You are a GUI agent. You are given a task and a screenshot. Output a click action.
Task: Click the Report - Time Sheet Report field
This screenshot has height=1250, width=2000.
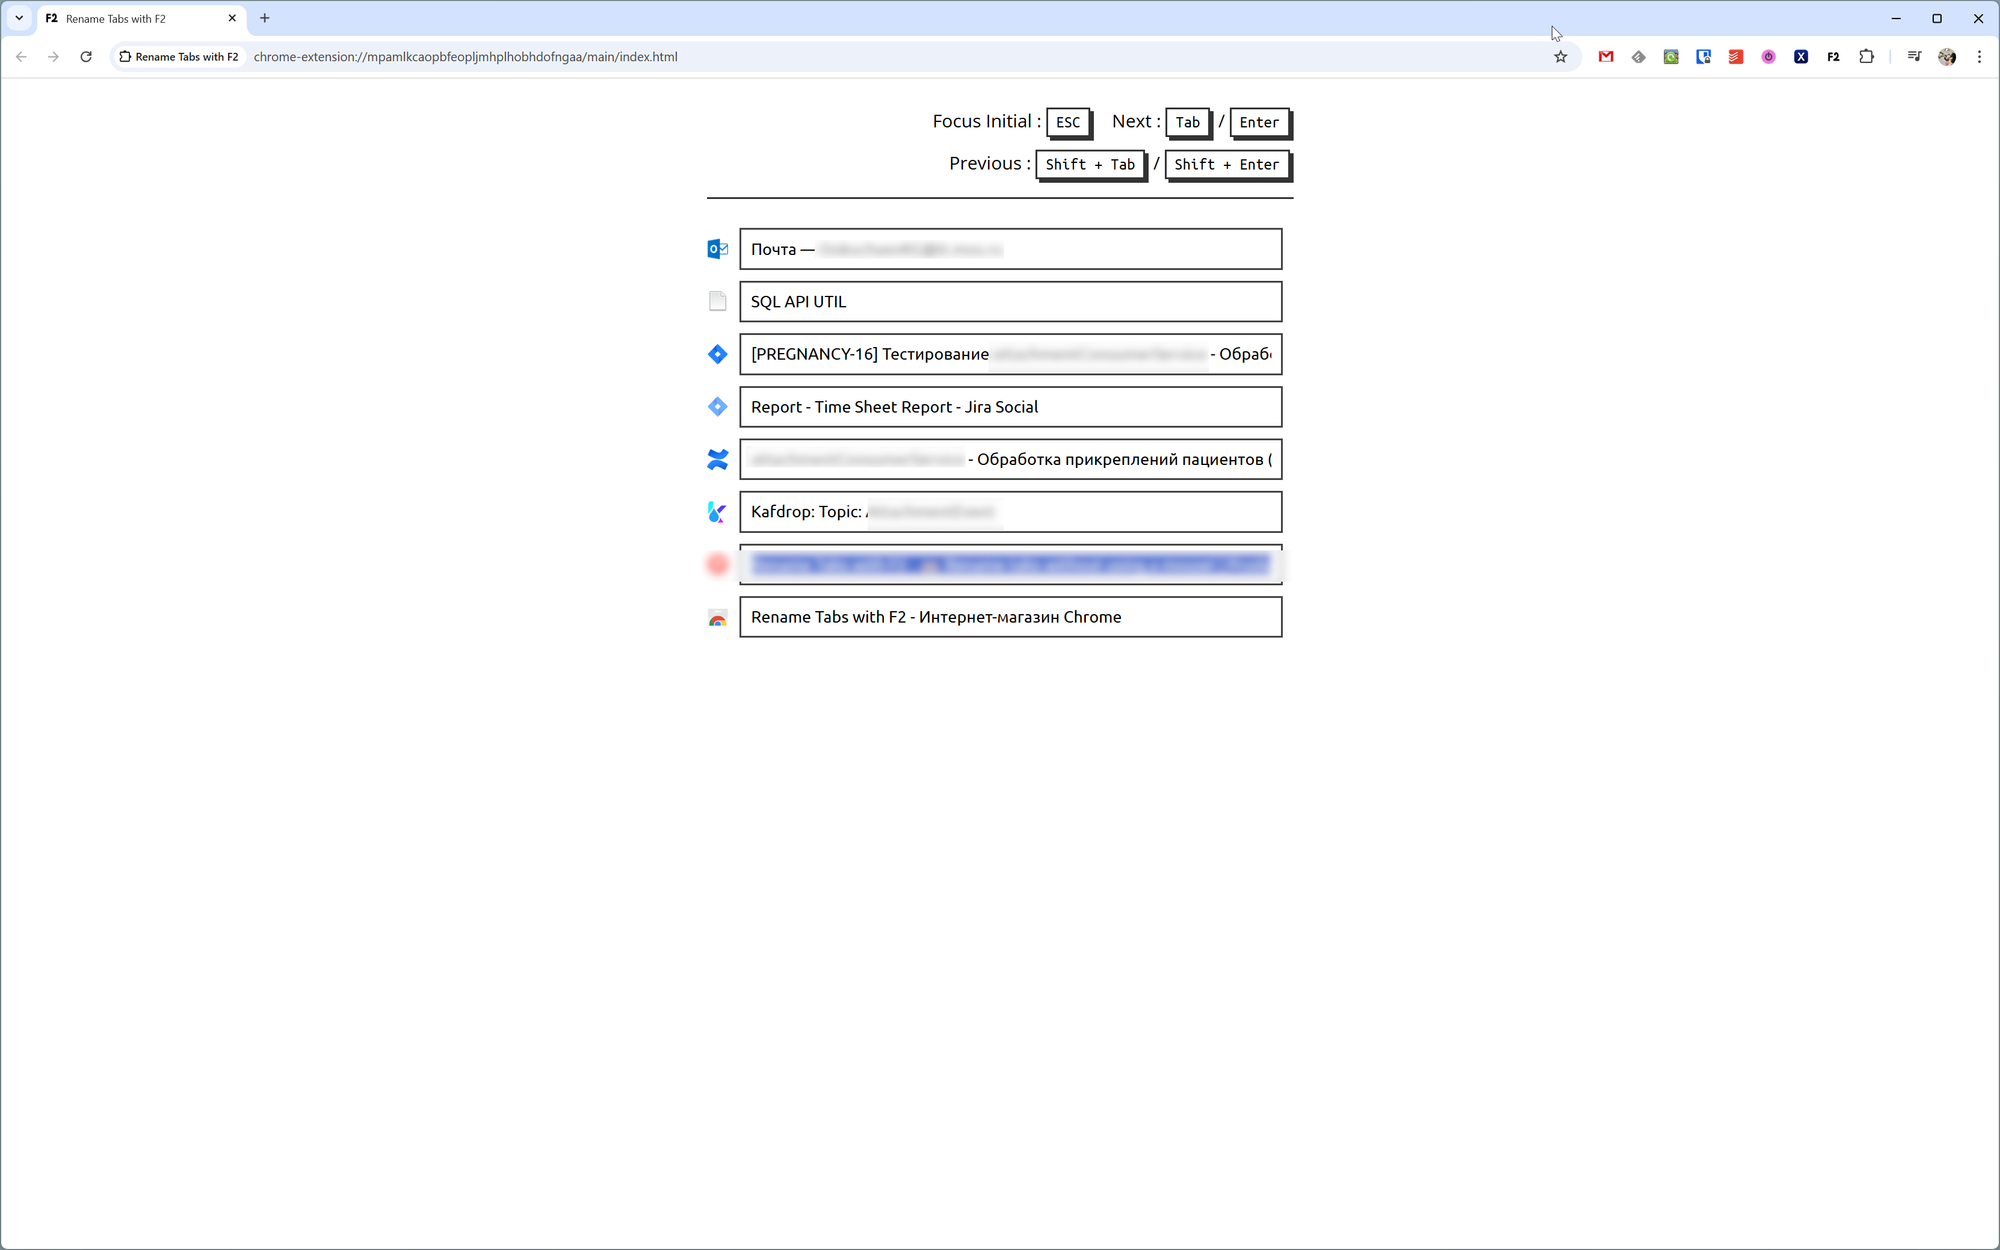click(1010, 407)
